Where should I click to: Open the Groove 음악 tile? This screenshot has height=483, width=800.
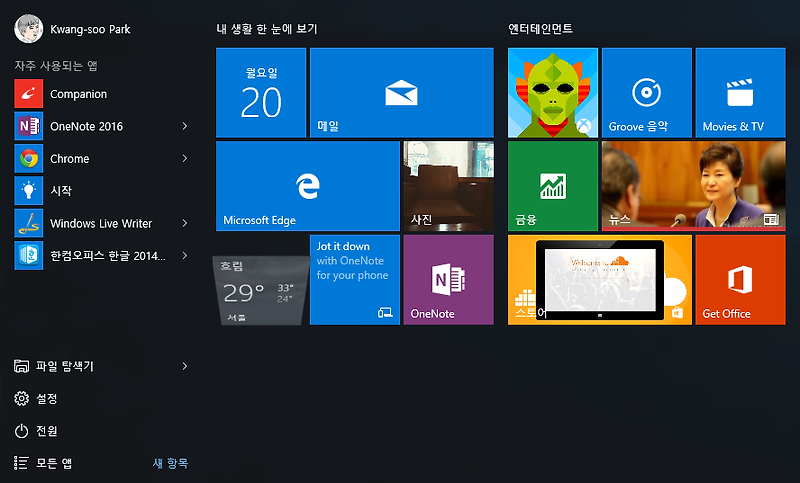tap(646, 93)
